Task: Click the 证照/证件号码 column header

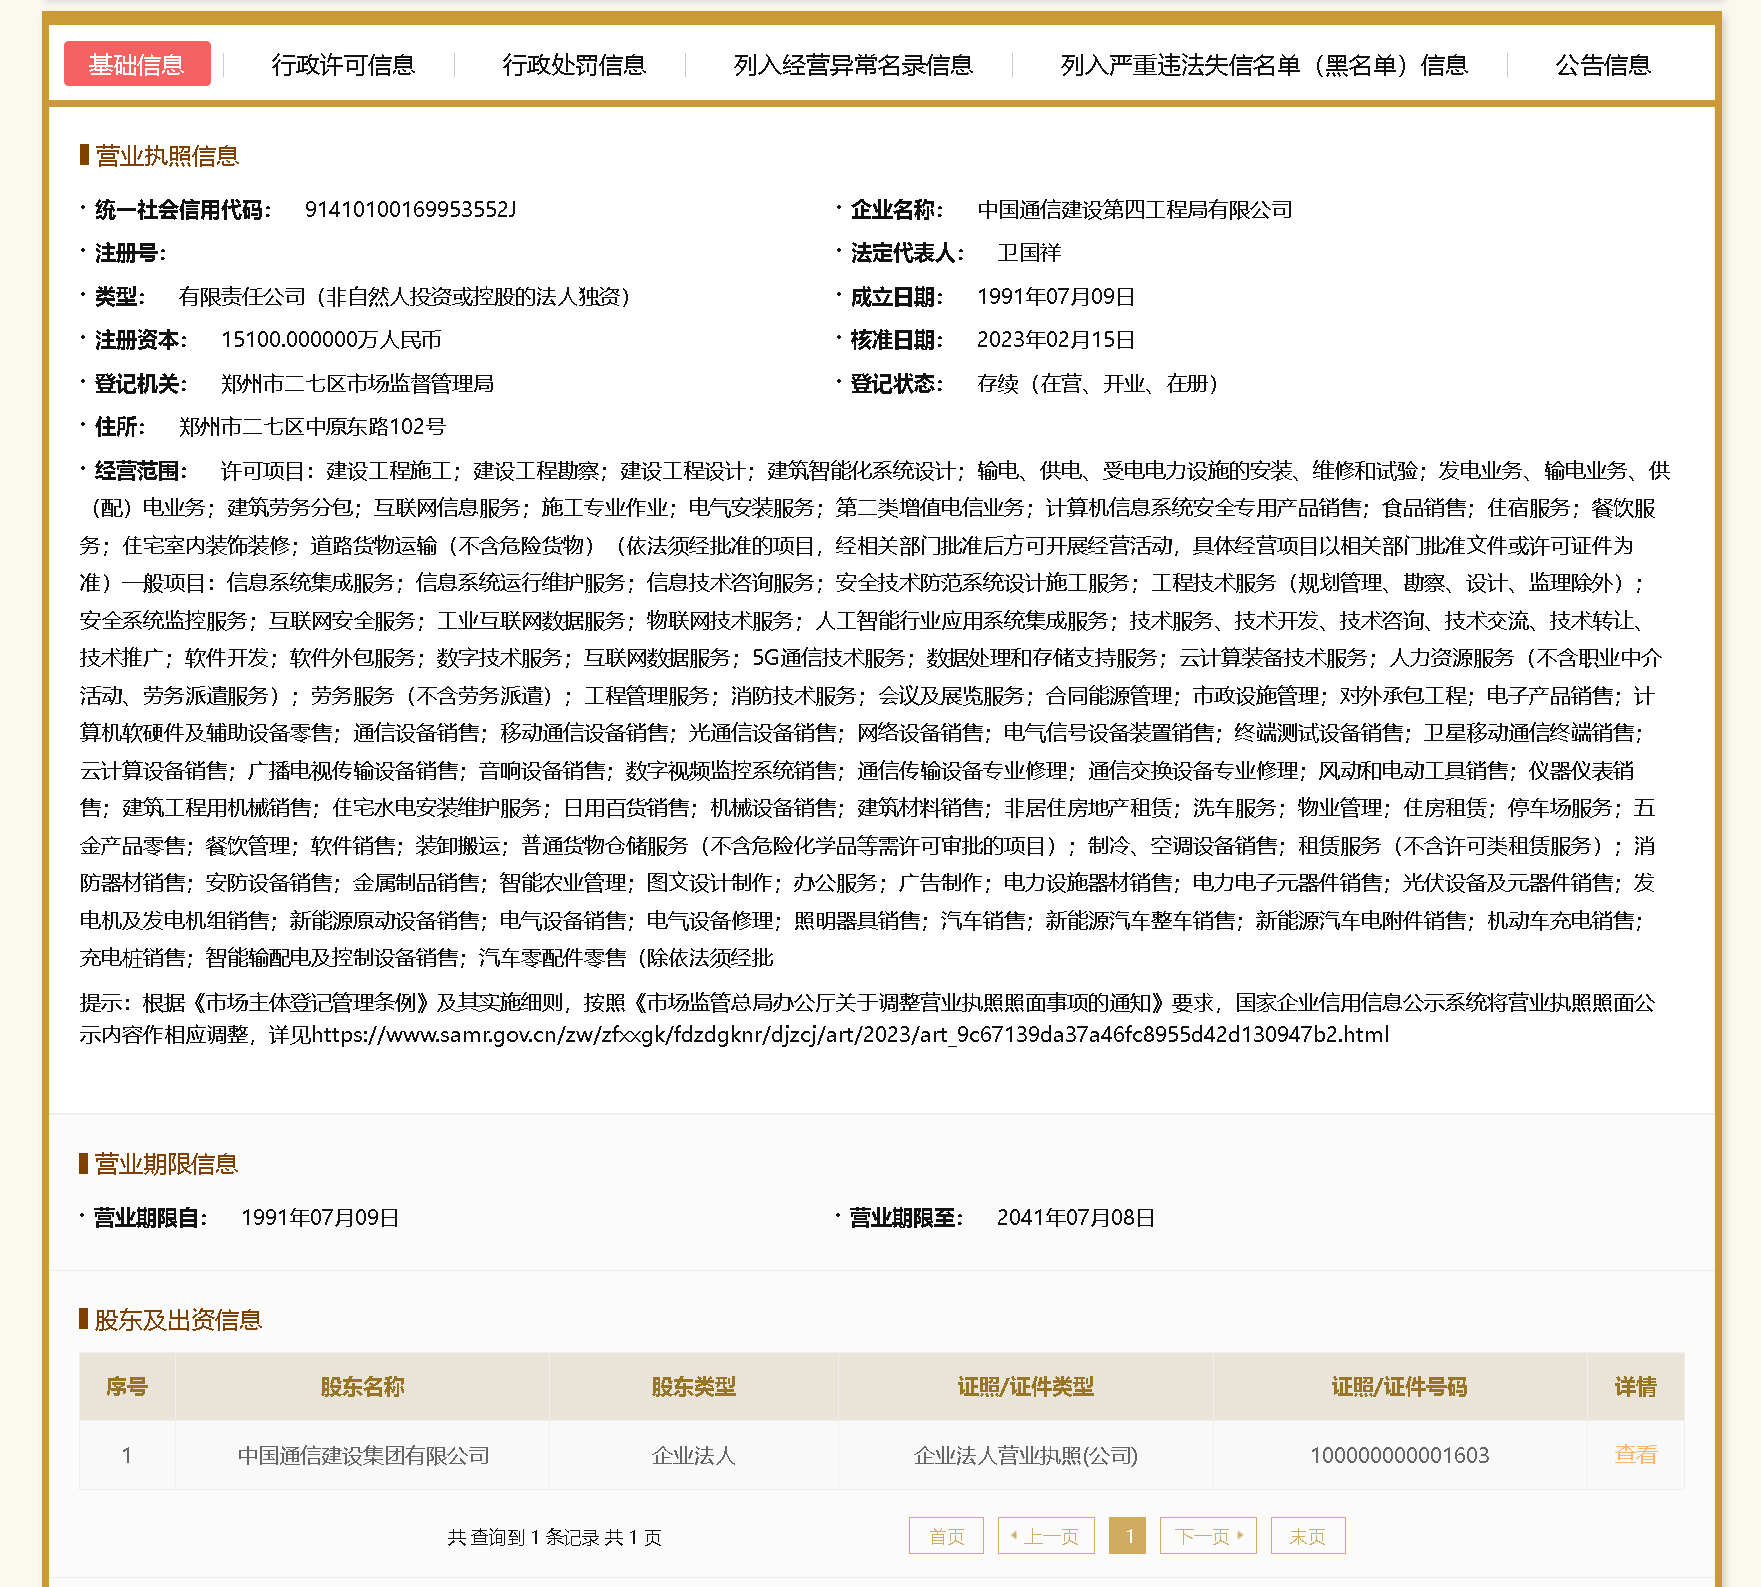Action: click(x=1400, y=1387)
